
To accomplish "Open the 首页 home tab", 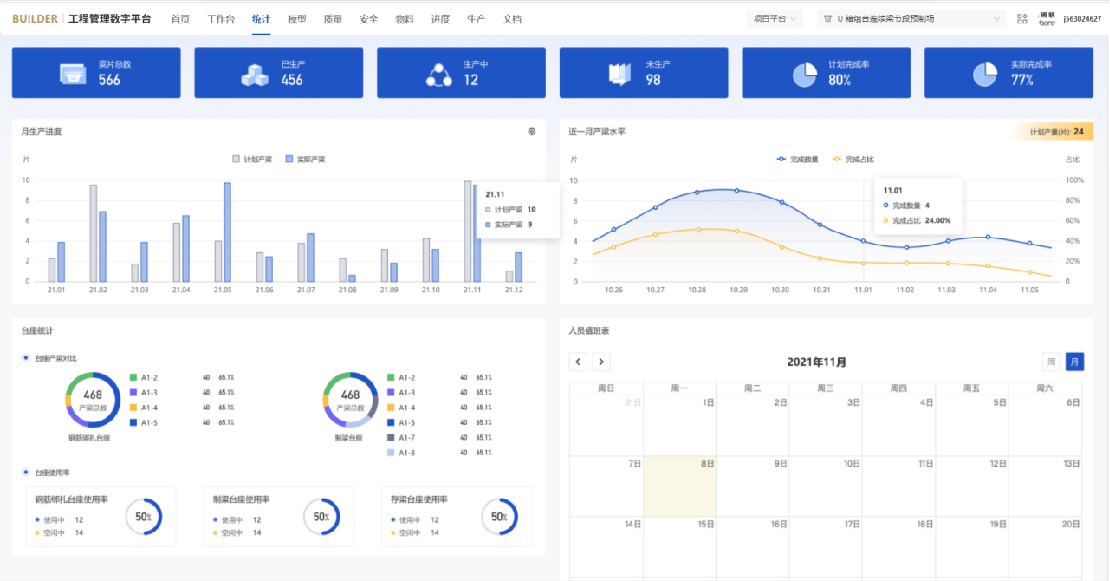I will point(180,19).
